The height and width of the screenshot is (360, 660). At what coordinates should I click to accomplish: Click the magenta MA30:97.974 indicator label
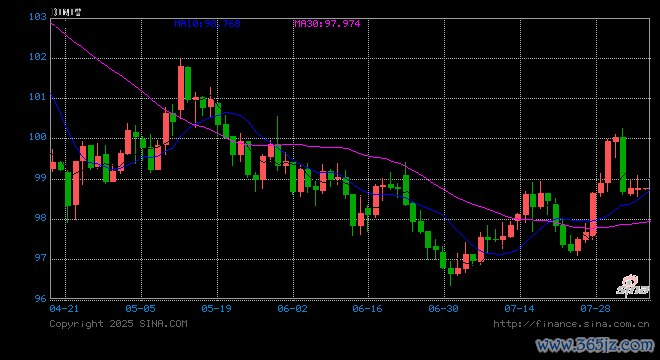[327, 24]
